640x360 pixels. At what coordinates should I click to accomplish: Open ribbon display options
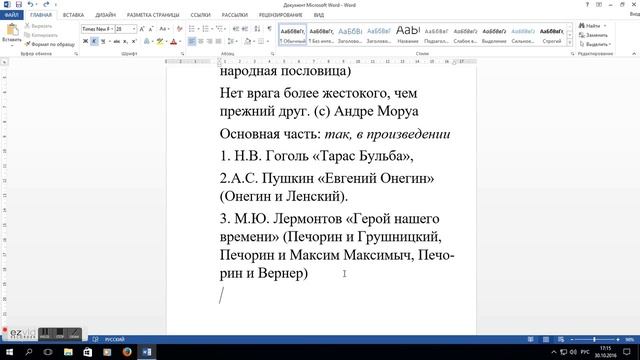pyautogui.click(x=599, y=4)
